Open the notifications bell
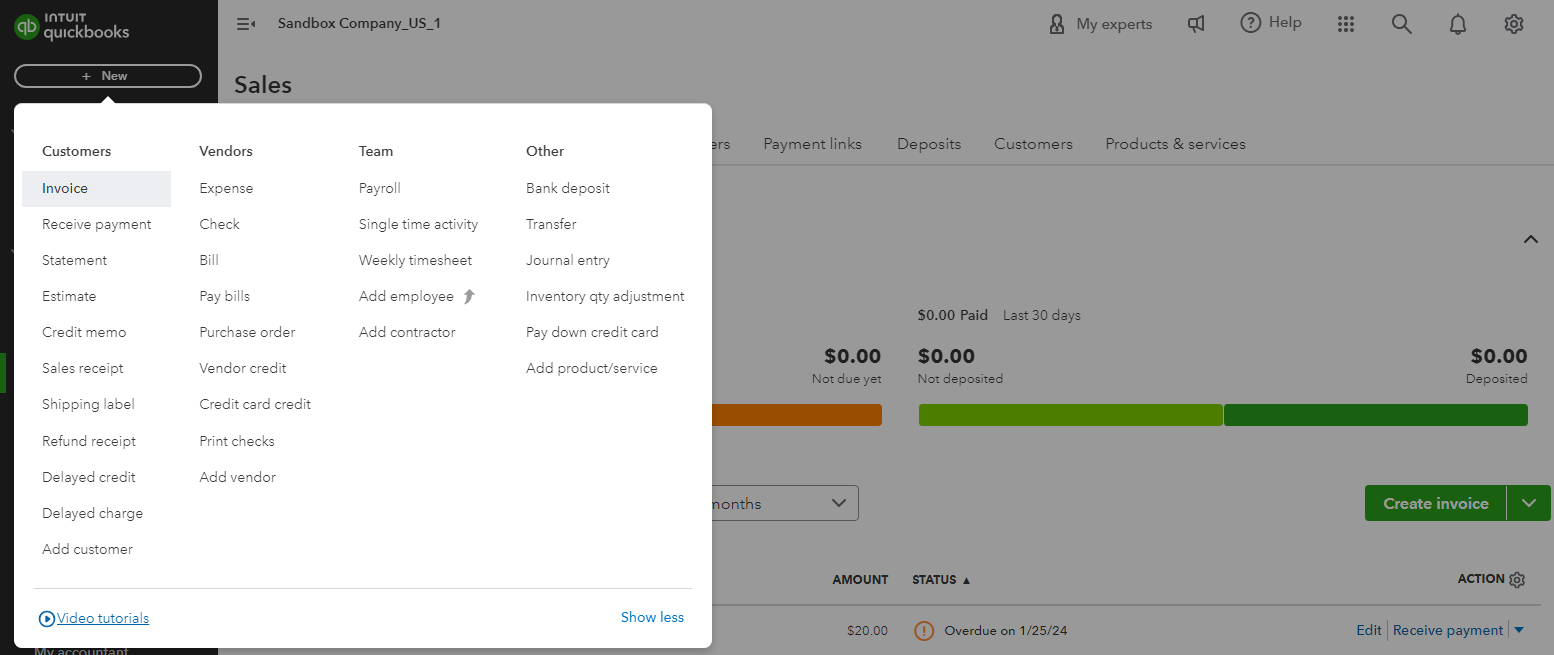This screenshot has width=1554, height=655. coord(1458,23)
